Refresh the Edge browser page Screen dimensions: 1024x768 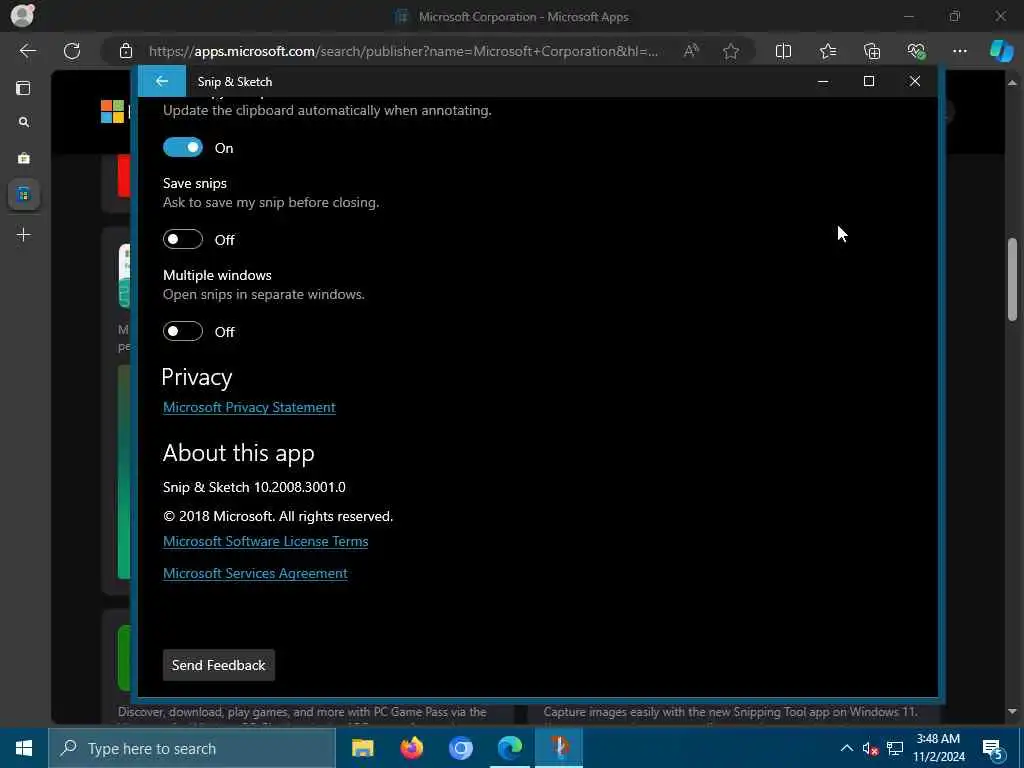[x=72, y=51]
